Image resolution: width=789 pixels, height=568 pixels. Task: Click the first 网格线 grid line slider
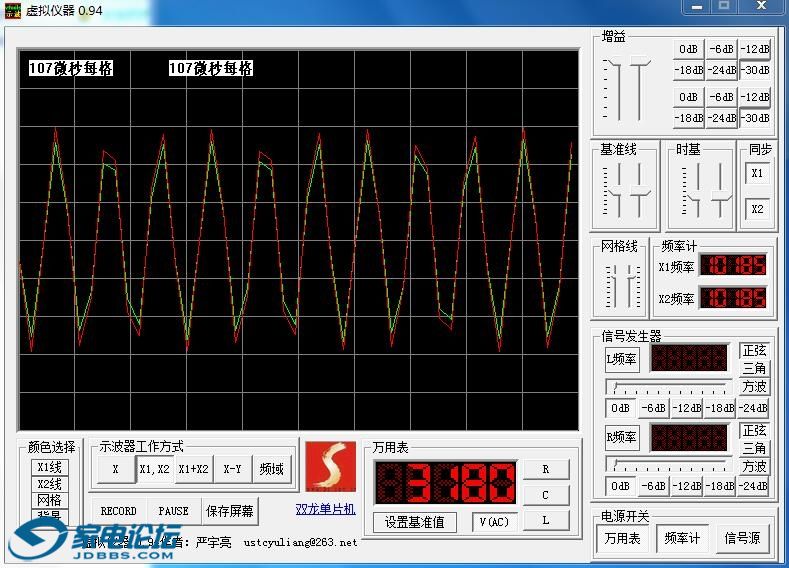[613, 284]
